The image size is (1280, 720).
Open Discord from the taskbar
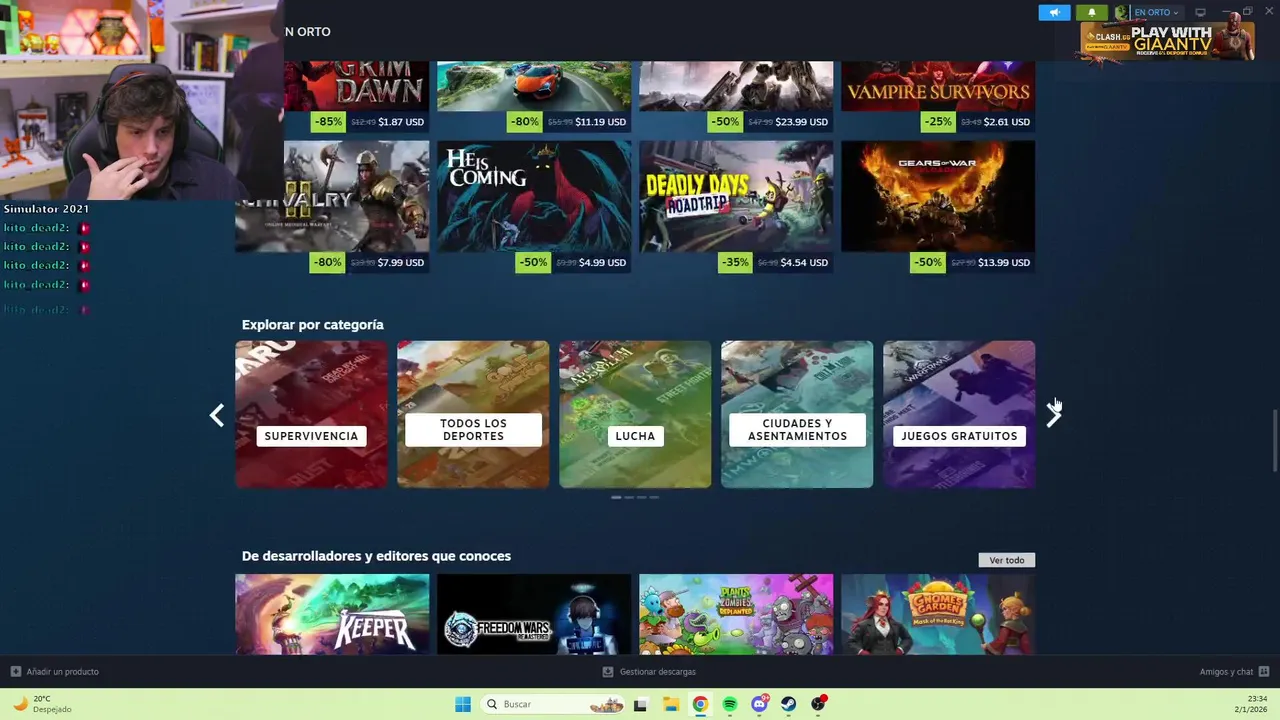pos(760,704)
